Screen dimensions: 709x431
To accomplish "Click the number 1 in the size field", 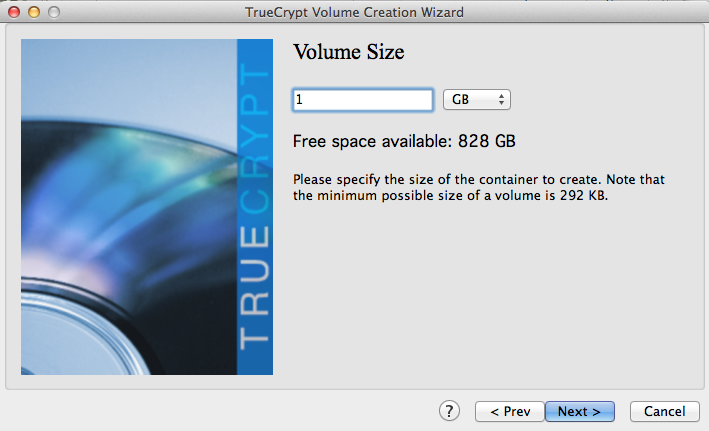I will (300, 100).
